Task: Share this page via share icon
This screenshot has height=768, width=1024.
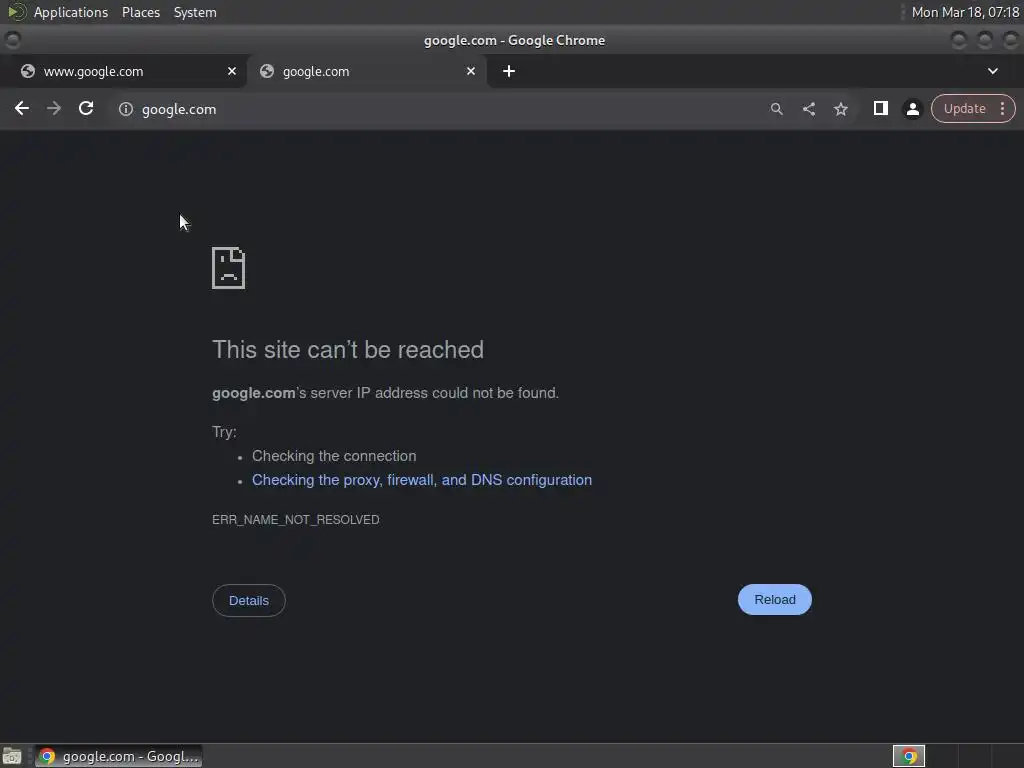Action: [x=808, y=109]
